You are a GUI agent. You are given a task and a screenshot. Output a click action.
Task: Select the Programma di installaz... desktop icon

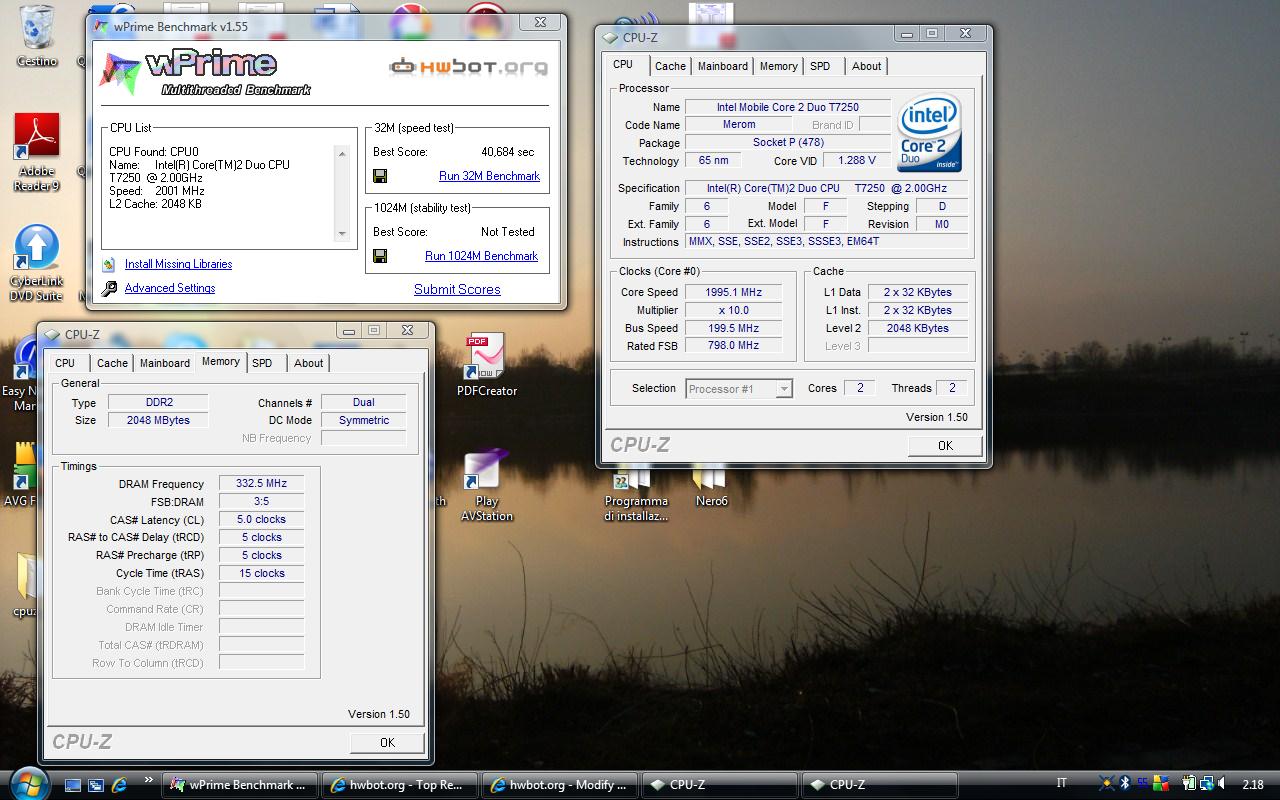click(x=636, y=494)
